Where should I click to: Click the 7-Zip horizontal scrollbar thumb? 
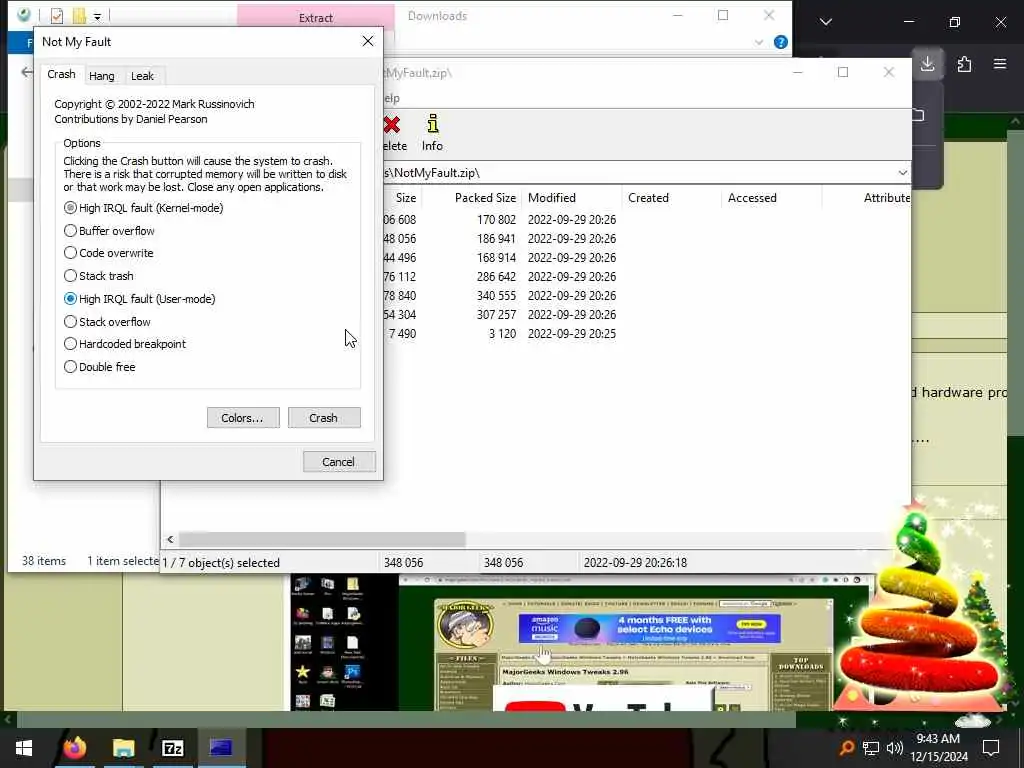[322, 539]
